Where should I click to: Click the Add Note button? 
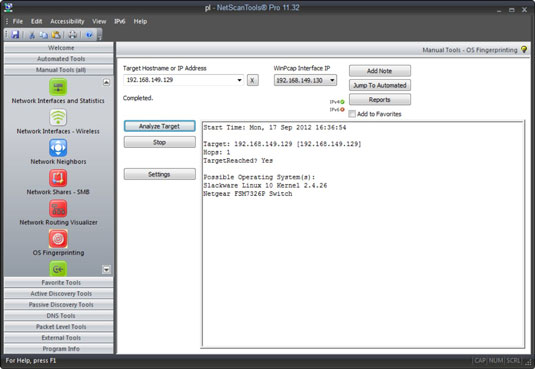(x=380, y=71)
